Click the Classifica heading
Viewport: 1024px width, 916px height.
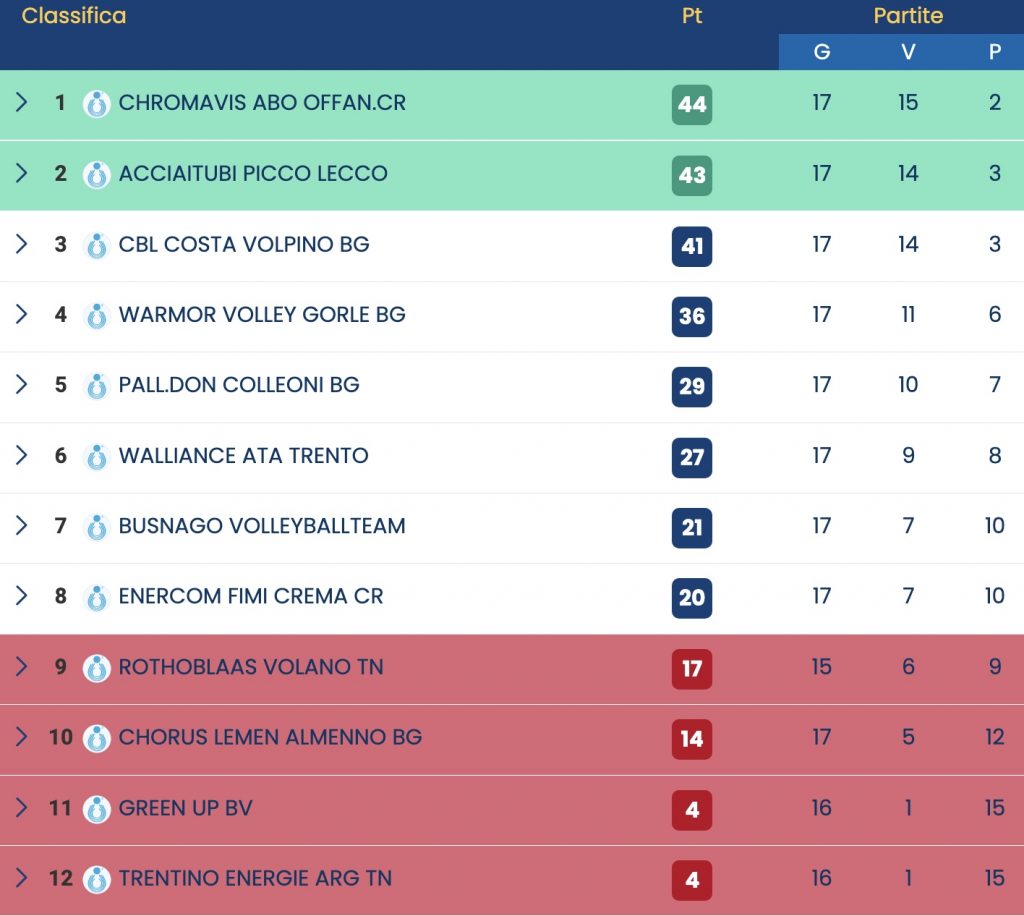pyautogui.click(x=74, y=16)
